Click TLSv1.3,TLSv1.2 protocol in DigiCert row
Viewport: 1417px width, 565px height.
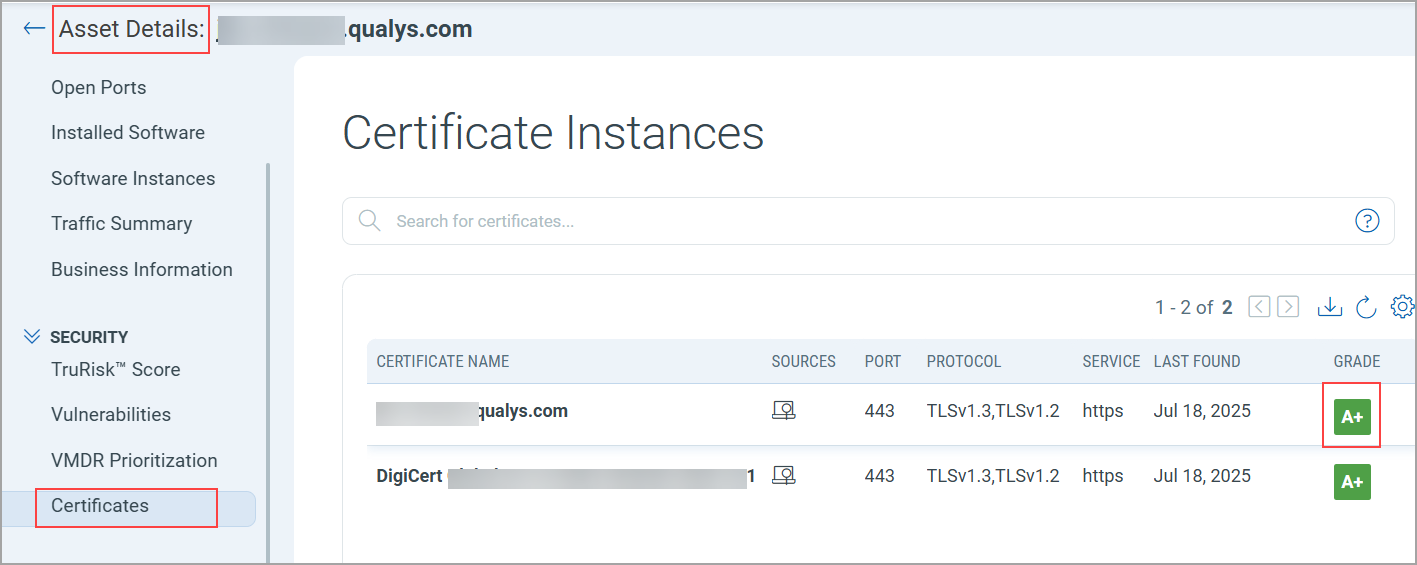tap(993, 476)
